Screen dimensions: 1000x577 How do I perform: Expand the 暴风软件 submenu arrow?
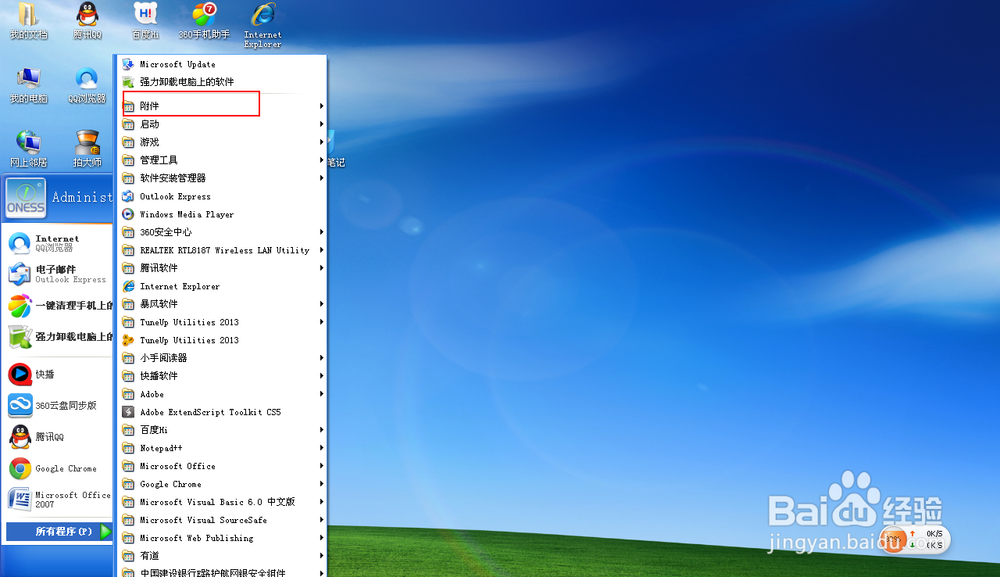tap(321, 304)
